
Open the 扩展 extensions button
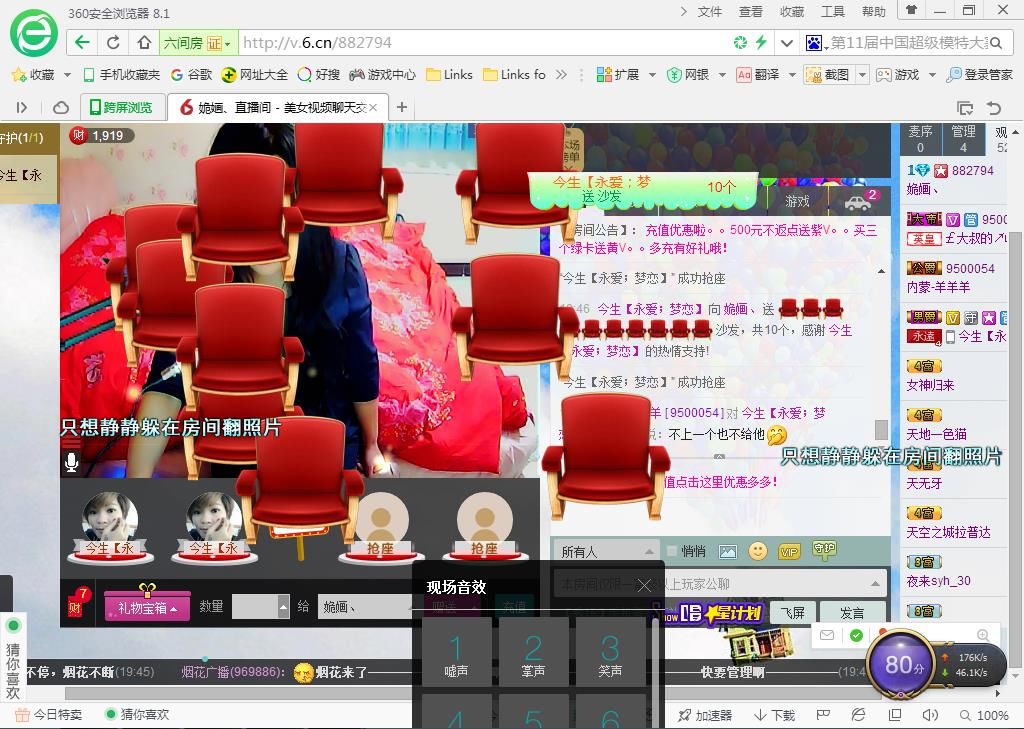pos(618,74)
